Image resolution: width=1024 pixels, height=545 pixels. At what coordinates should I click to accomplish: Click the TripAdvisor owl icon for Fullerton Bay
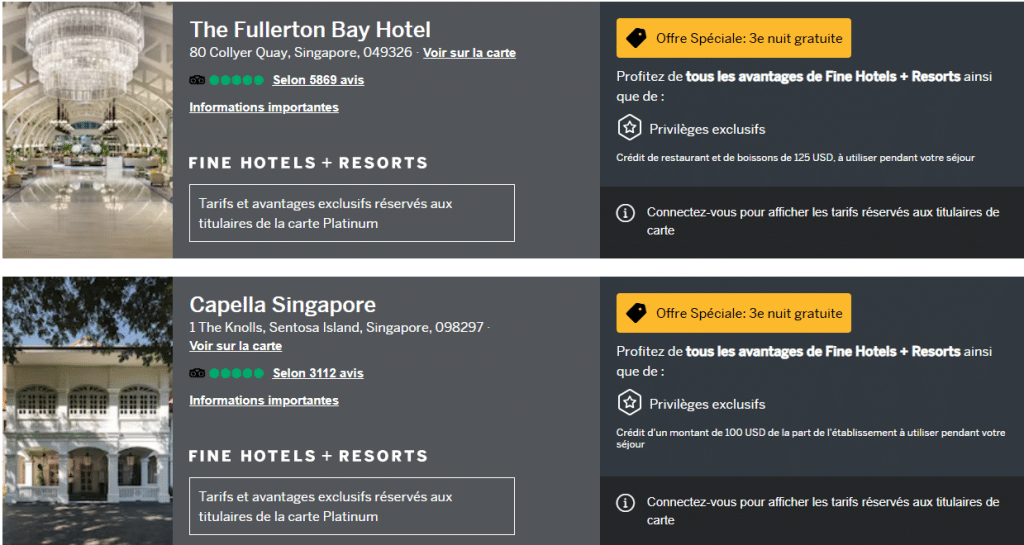coord(197,80)
